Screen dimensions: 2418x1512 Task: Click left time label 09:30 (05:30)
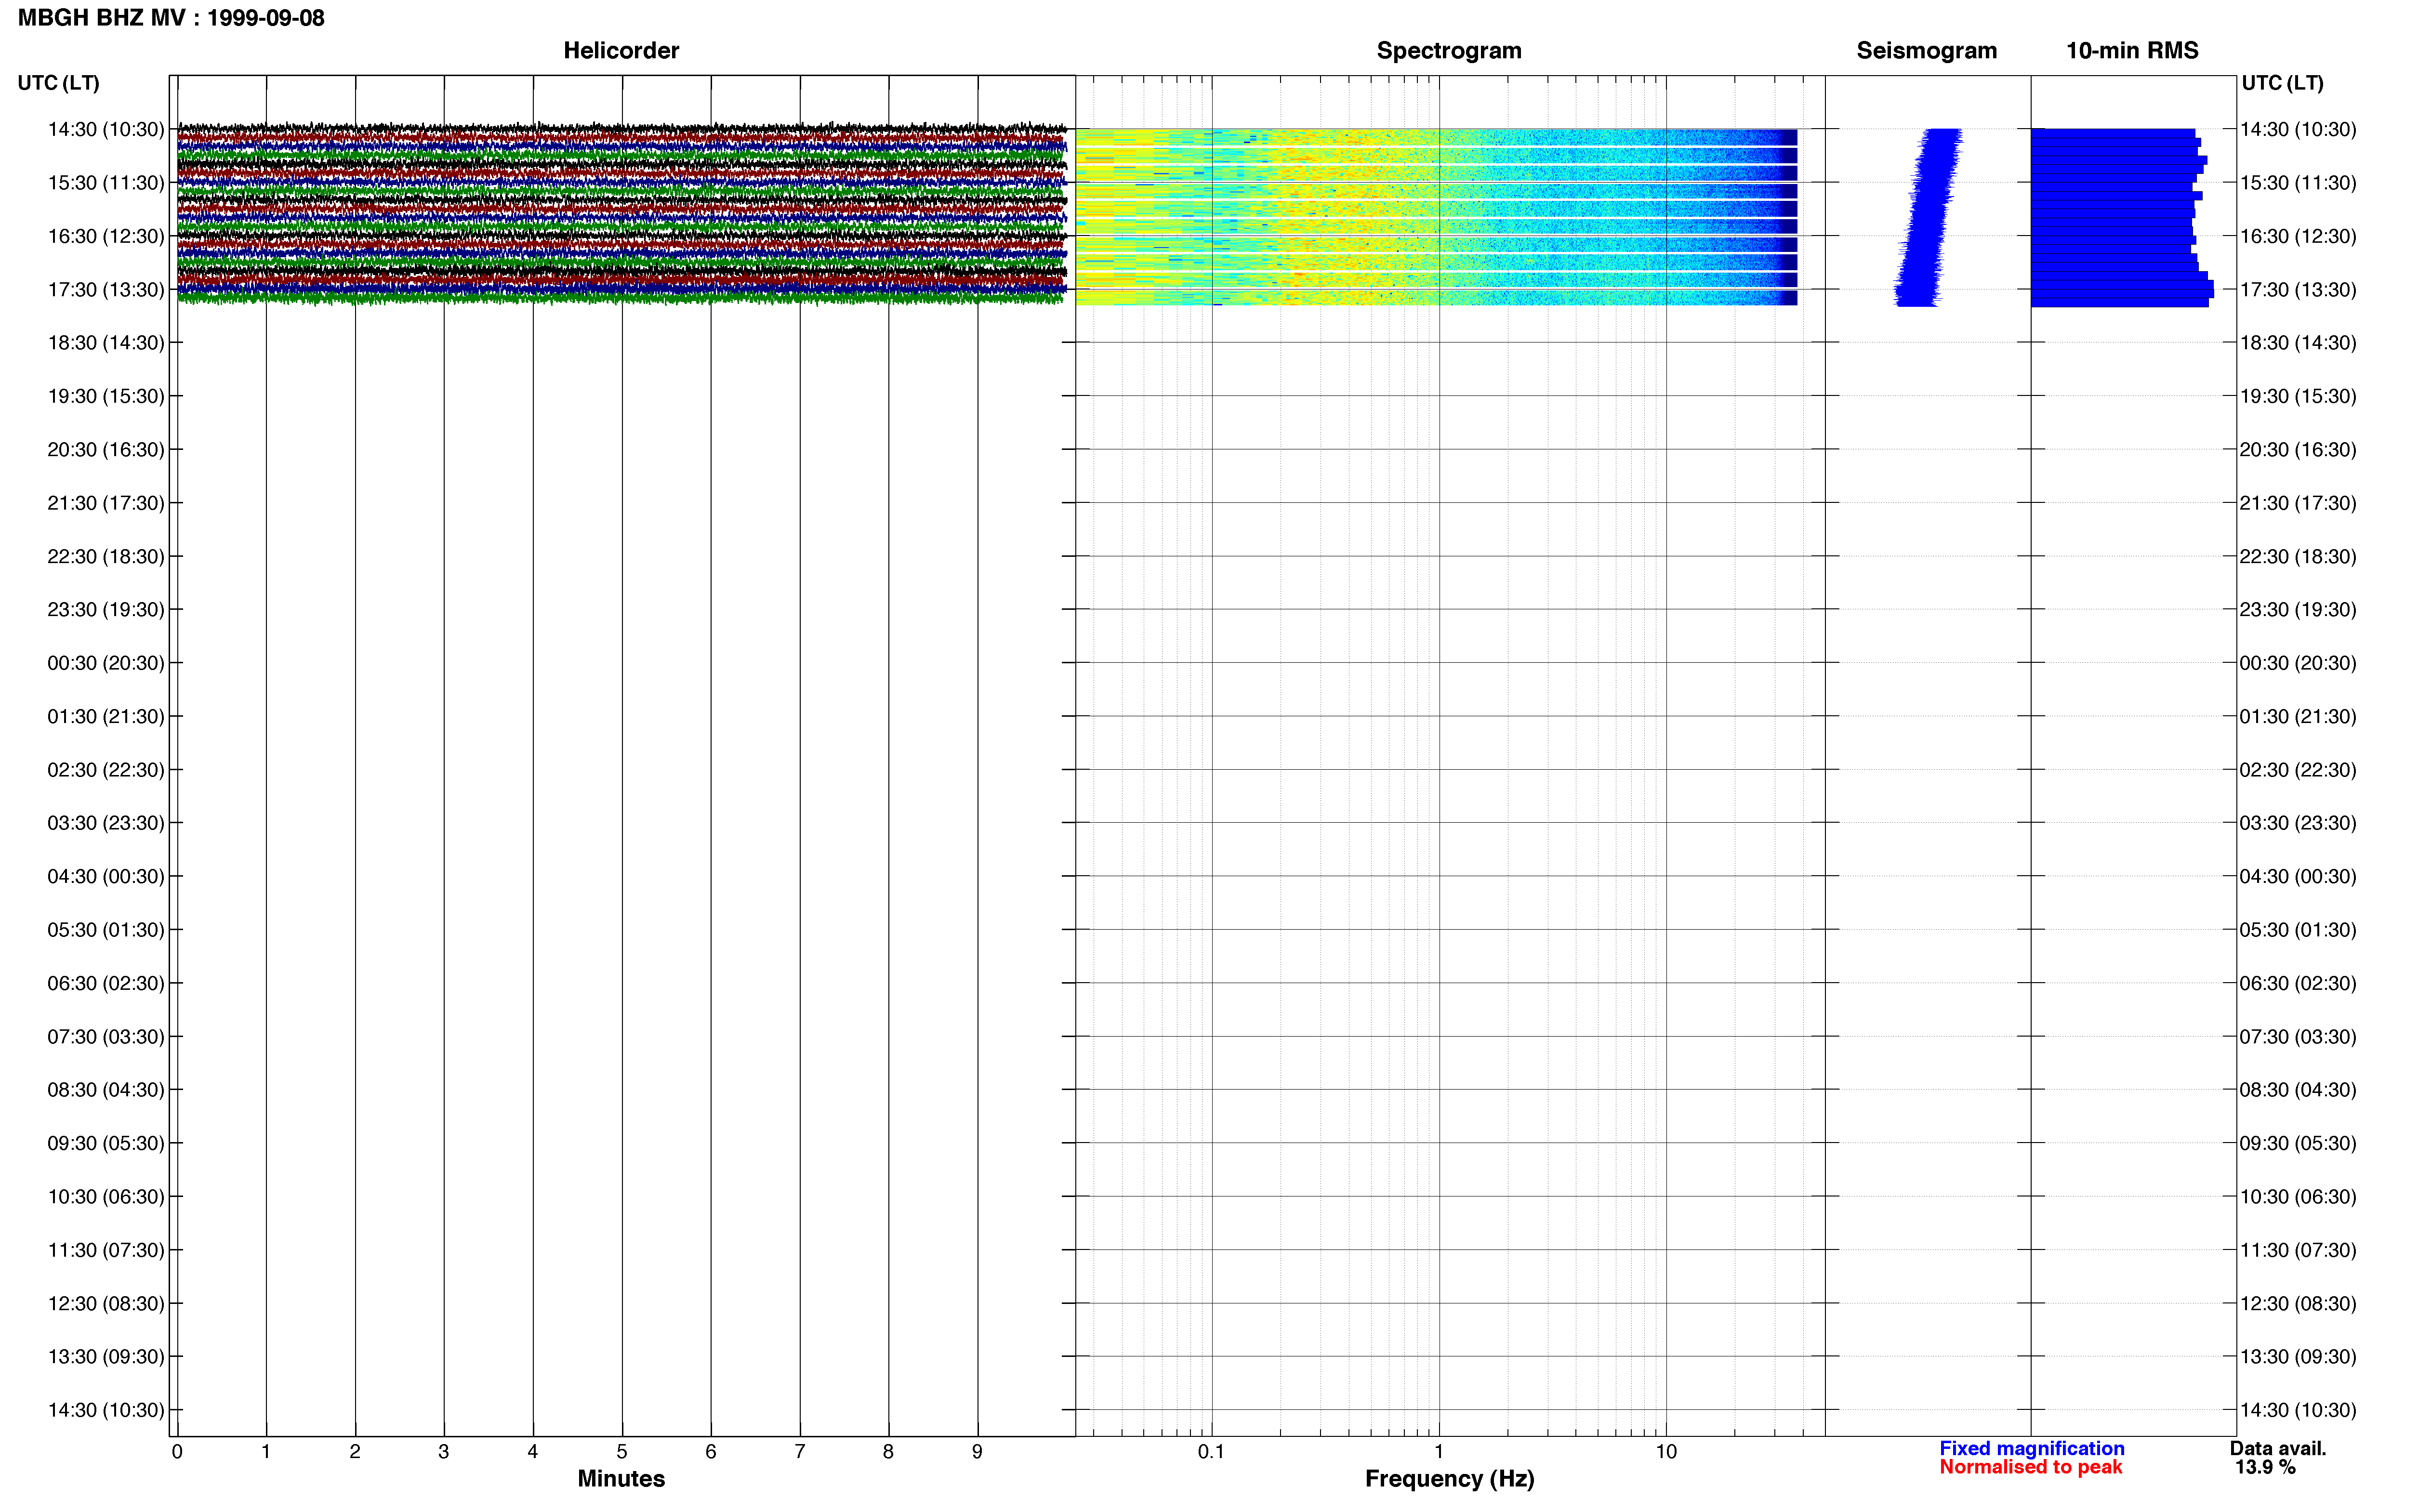coord(106,1143)
